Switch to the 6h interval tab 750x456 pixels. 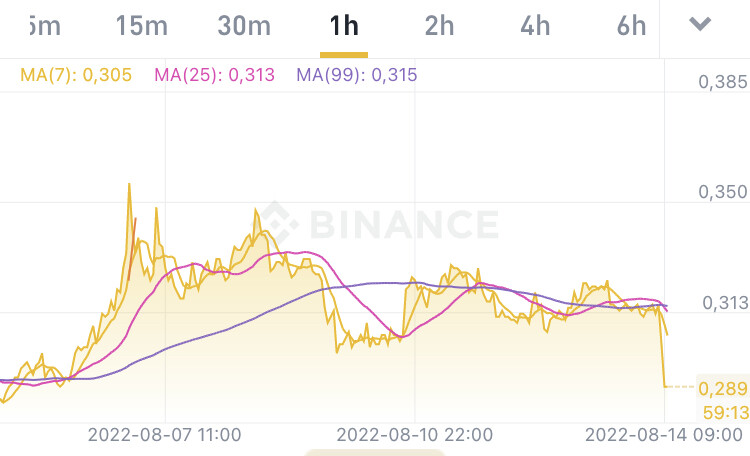(x=631, y=26)
